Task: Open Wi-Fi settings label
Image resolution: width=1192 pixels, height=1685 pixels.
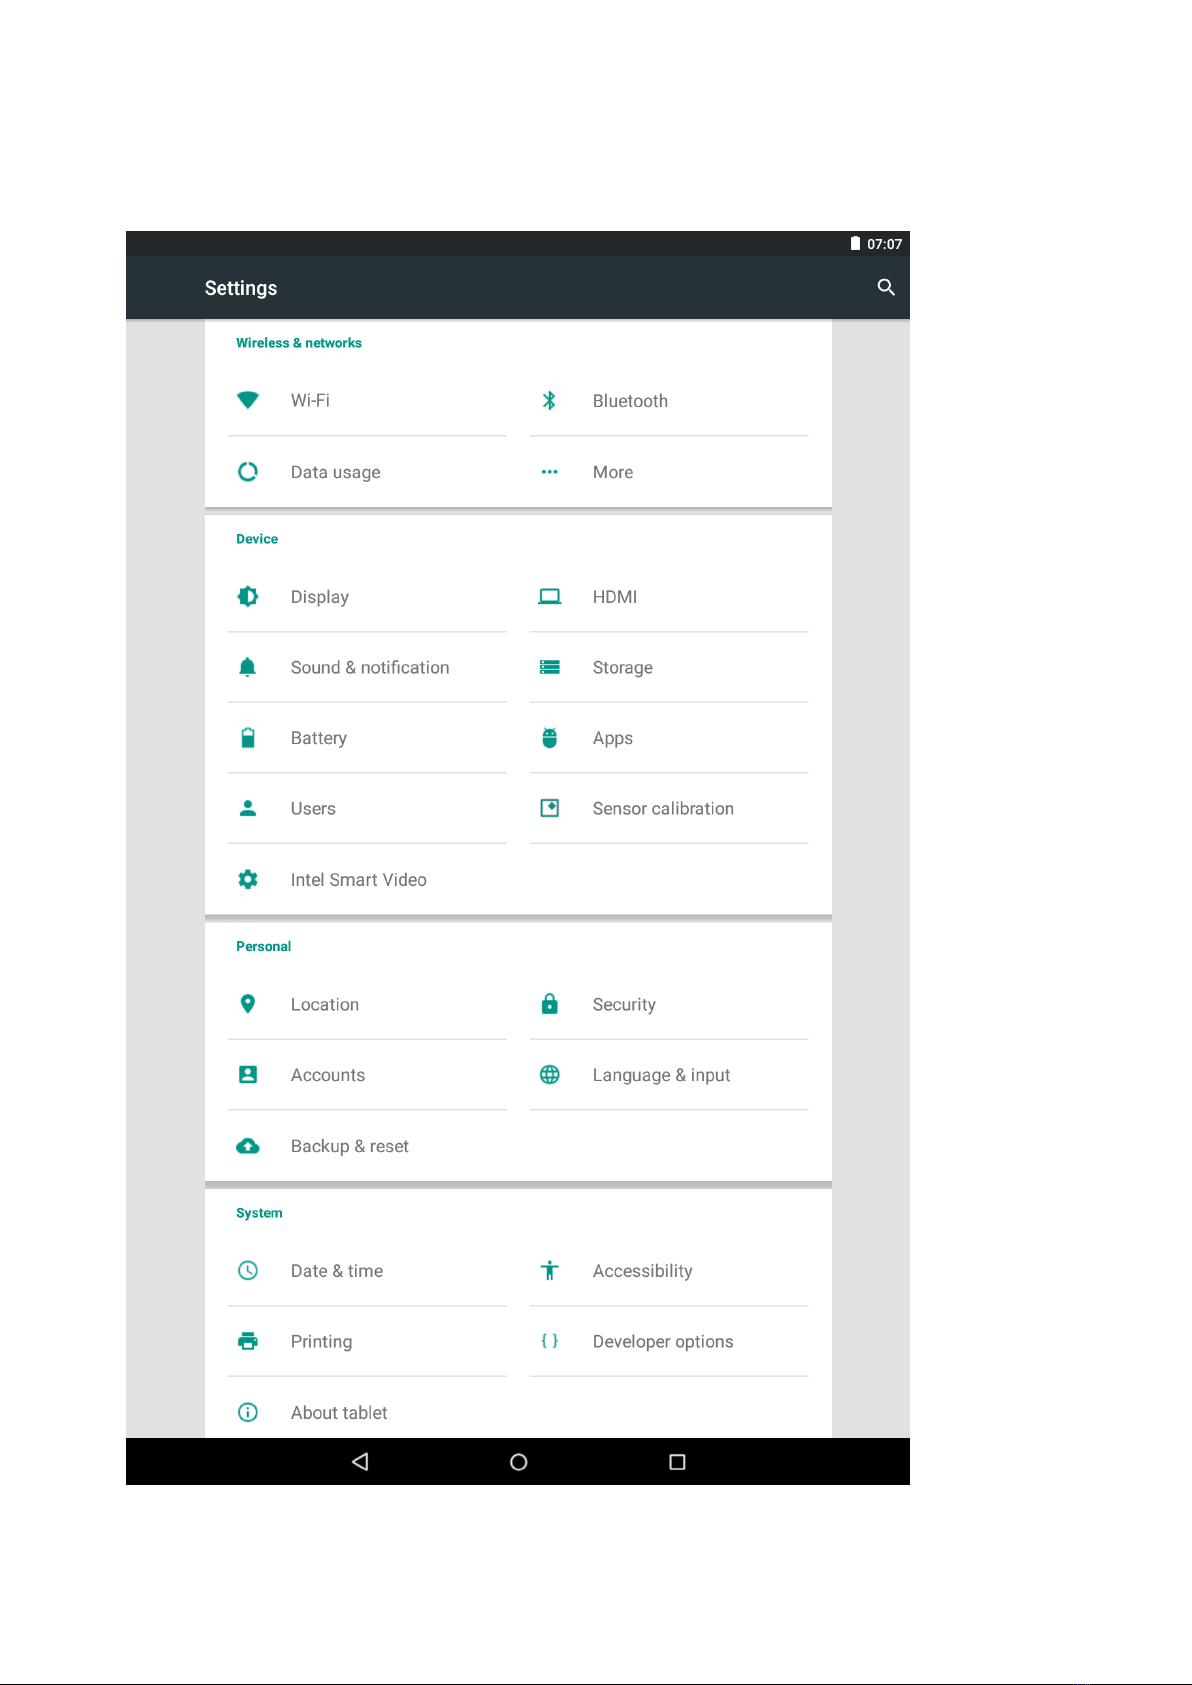Action: 310,400
